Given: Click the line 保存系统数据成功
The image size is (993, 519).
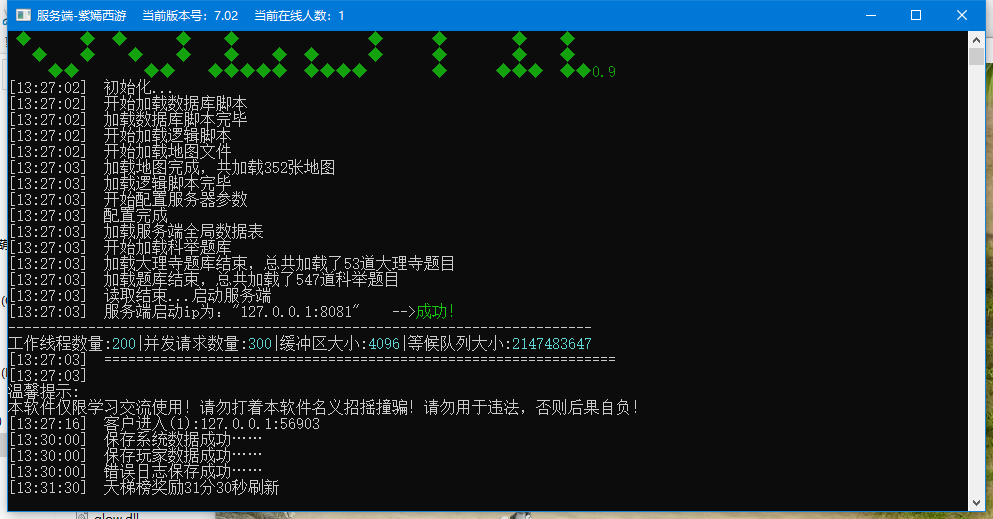Looking at the screenshot, I should coord(183,439).
